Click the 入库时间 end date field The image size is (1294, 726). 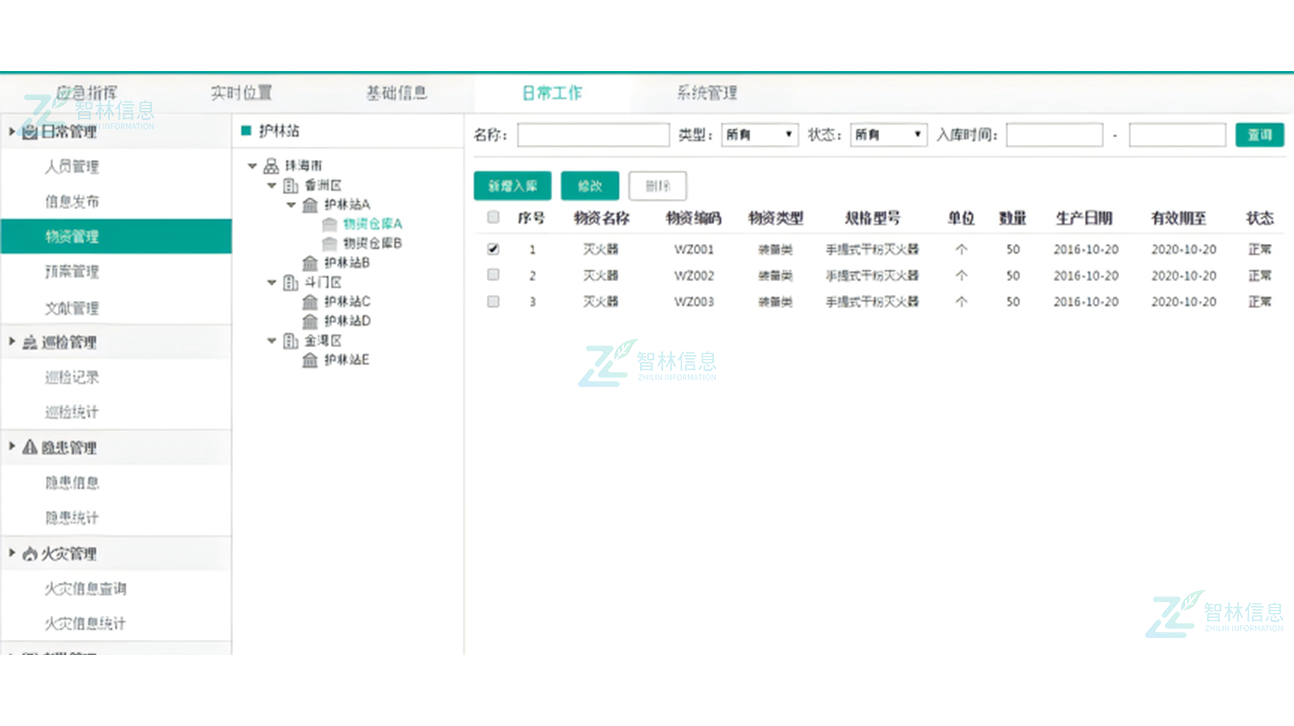(x=1177, y=135)
